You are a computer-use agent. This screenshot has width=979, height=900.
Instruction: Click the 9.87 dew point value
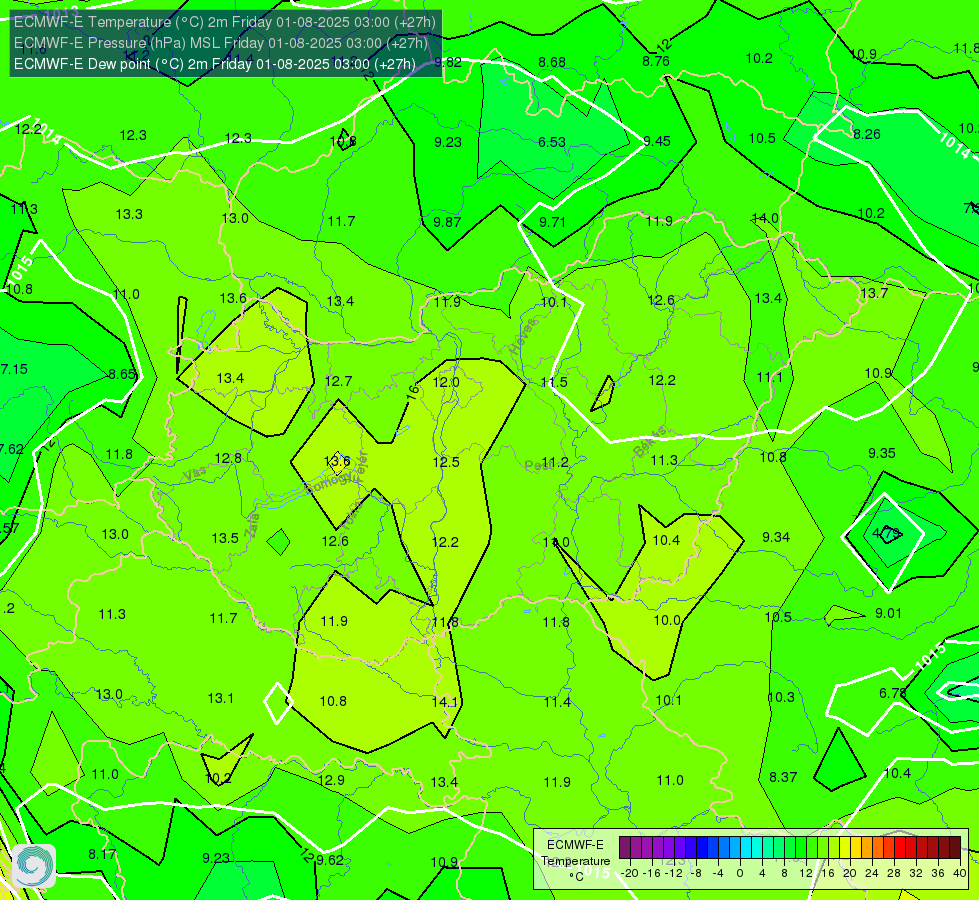tap(447, 222)
